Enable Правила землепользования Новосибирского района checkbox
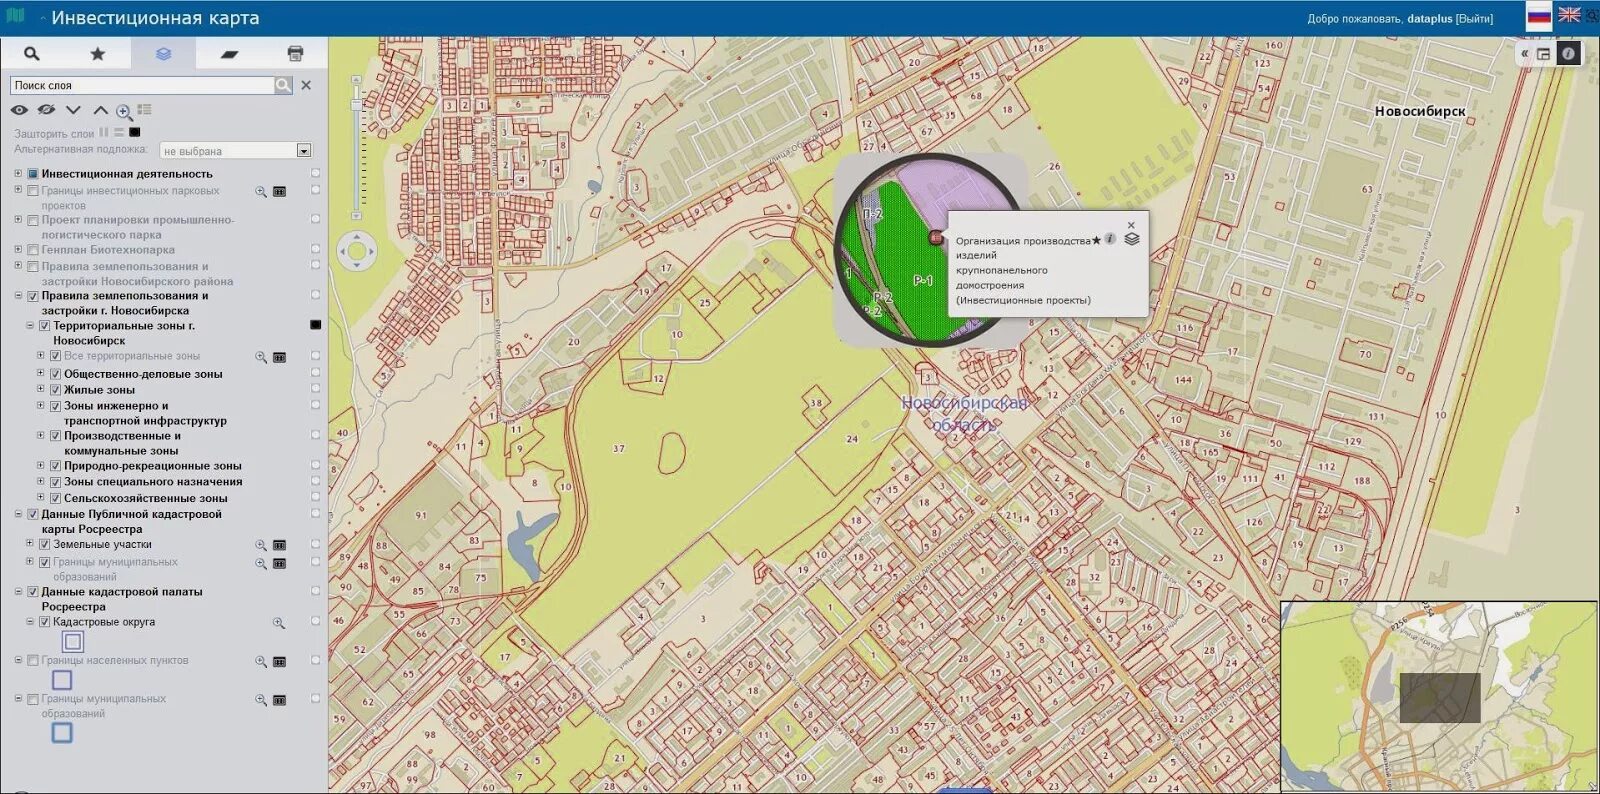Screen dimensions: 1600x794 tap(33, 267)
